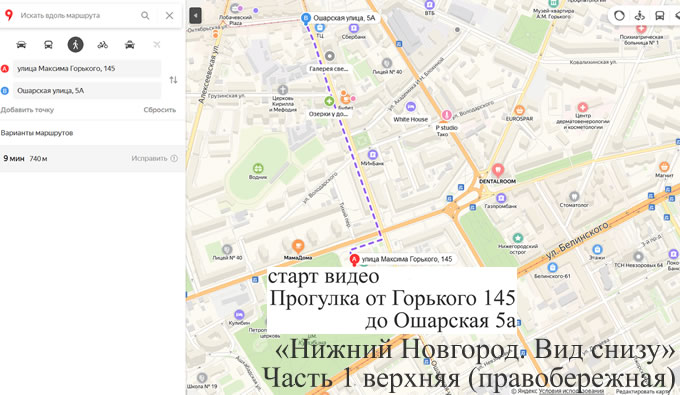
Task: Toggle the panorama street view layer
Action: click(640, 16)
